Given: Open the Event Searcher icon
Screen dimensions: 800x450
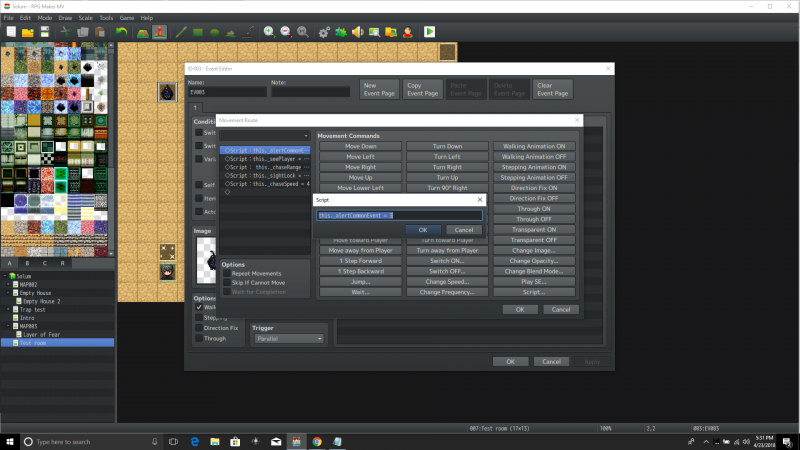Looking at the screenshot, I should tap(374, 32).
